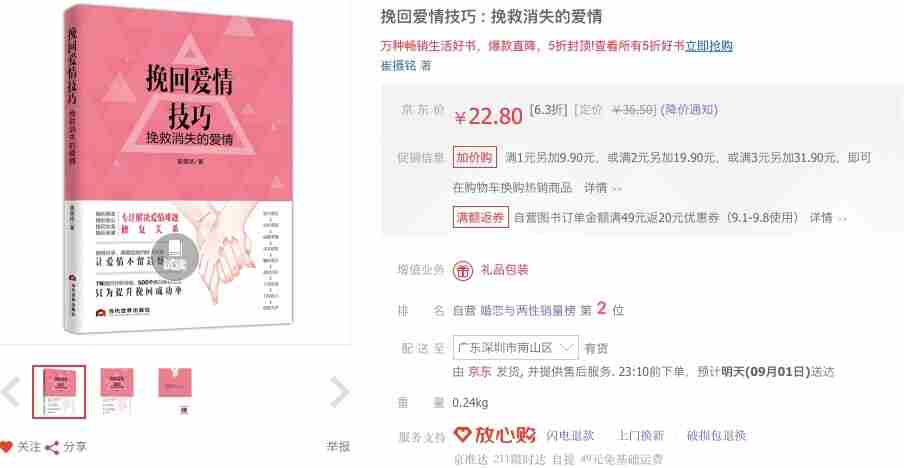Click the 放心购 heart badge icon

pyautogui.click(x=462, y=435)
